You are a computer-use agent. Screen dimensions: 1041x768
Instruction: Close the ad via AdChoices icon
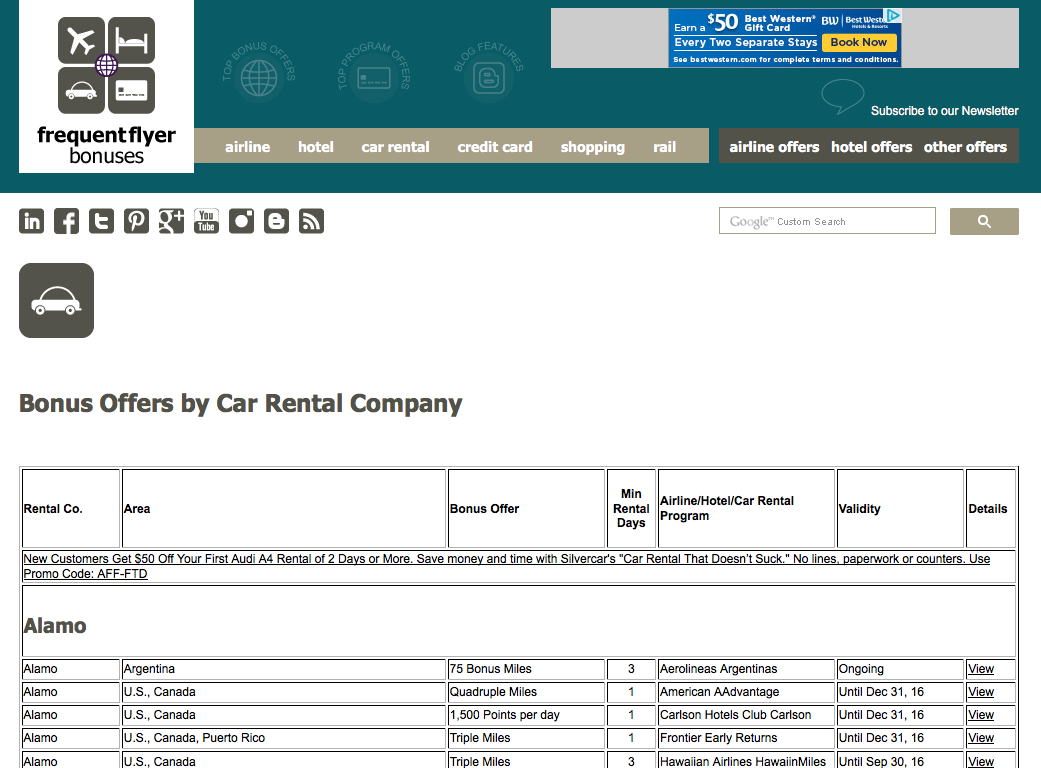pos(894,15)
